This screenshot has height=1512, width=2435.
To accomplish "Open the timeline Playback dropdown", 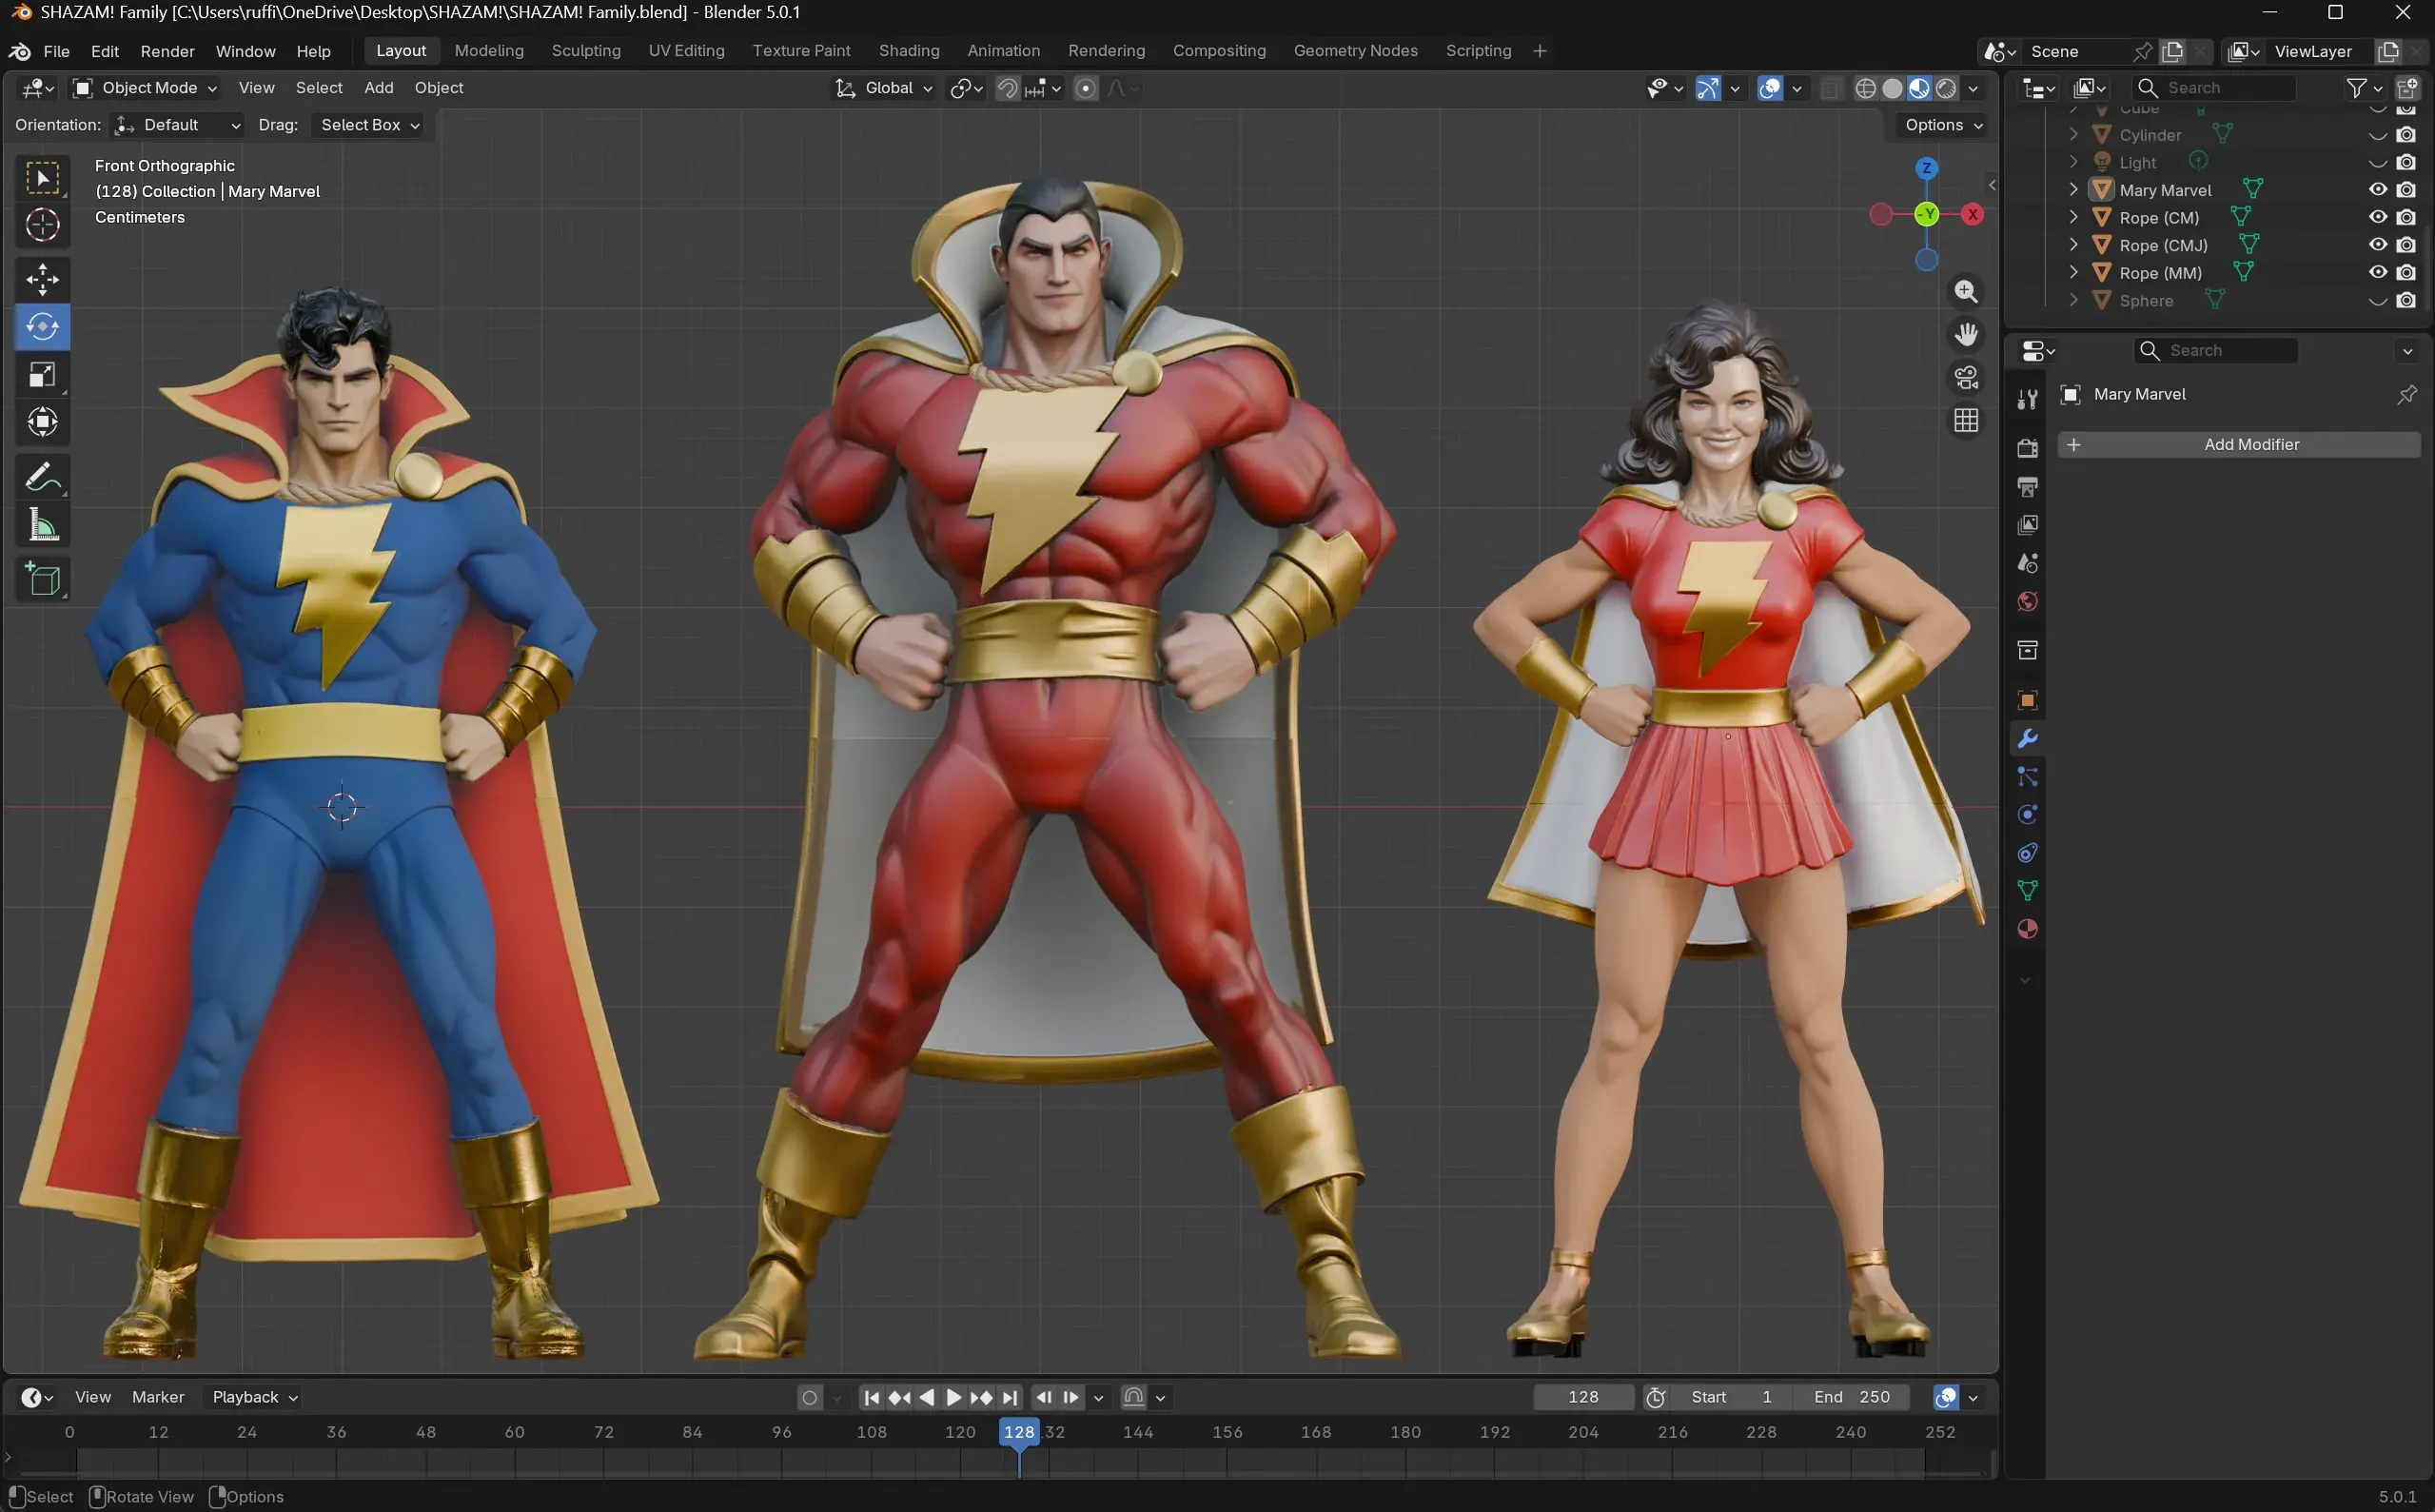I will click(x=254, y=1397).
